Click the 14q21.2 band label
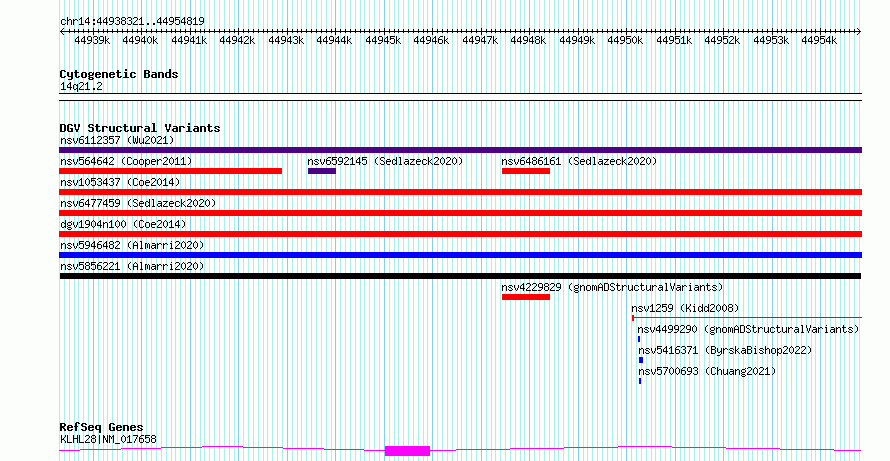The height and width of the screenshot is (461, 890). pyautogui.click(x=81, y=87)
